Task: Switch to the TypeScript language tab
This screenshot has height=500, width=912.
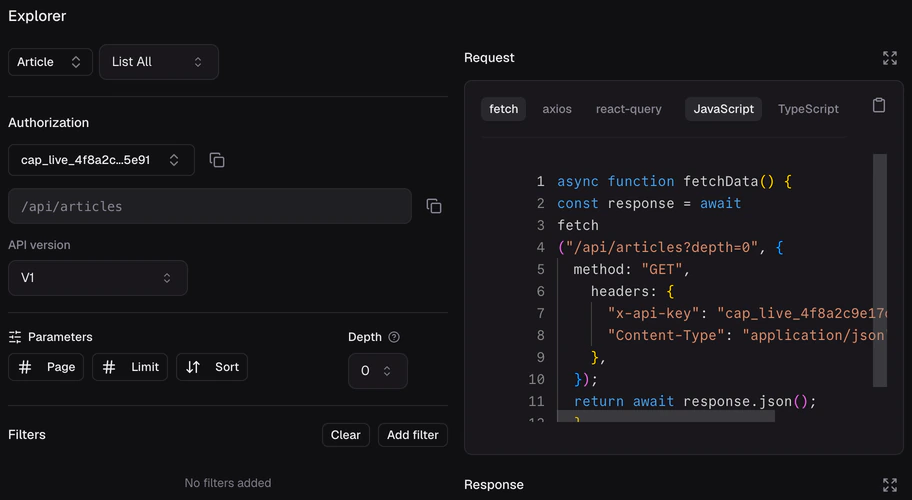Action: click(x=808, y=109)
